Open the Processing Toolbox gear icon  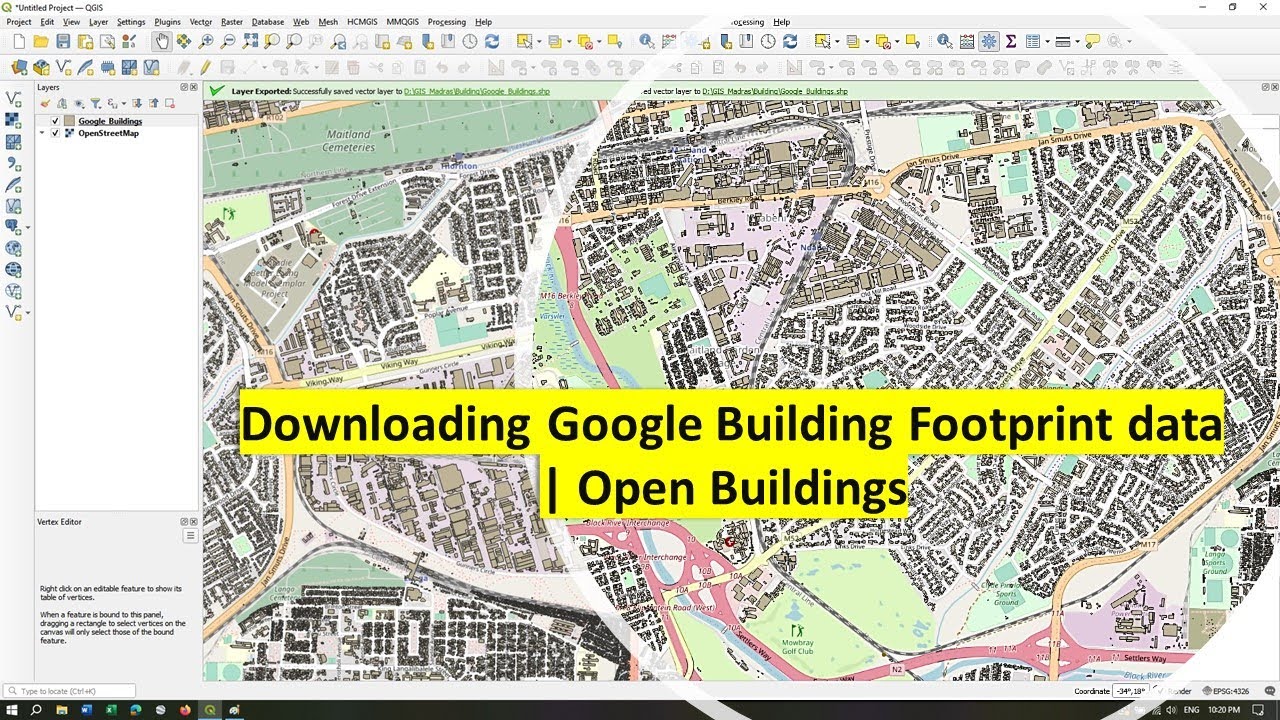989,41
